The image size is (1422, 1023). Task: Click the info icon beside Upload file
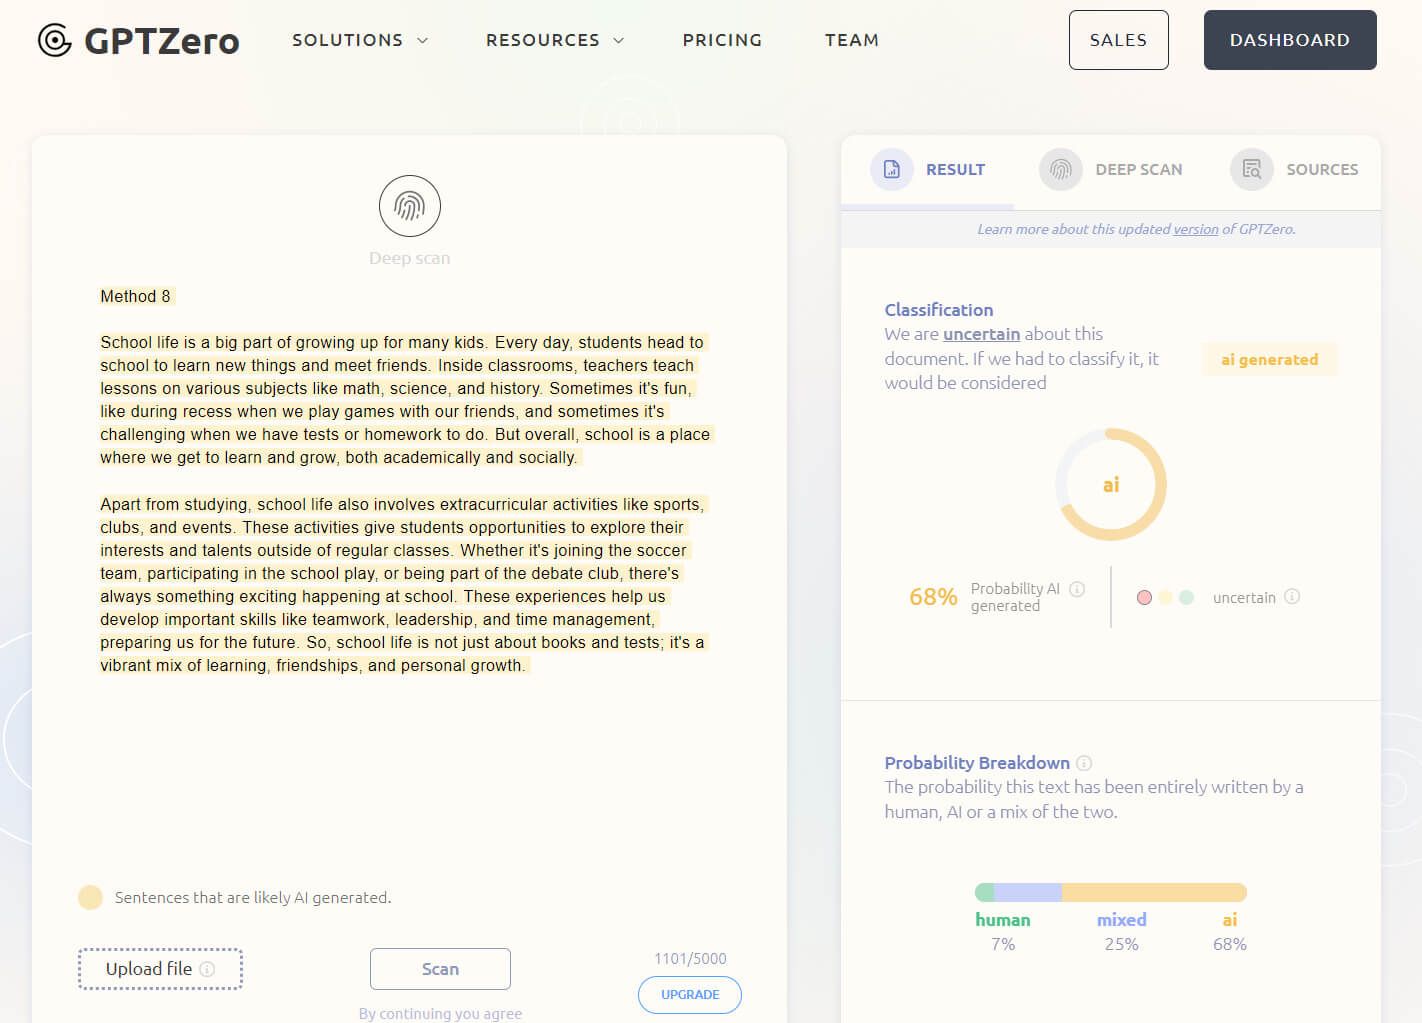click(x=207, y=969)
